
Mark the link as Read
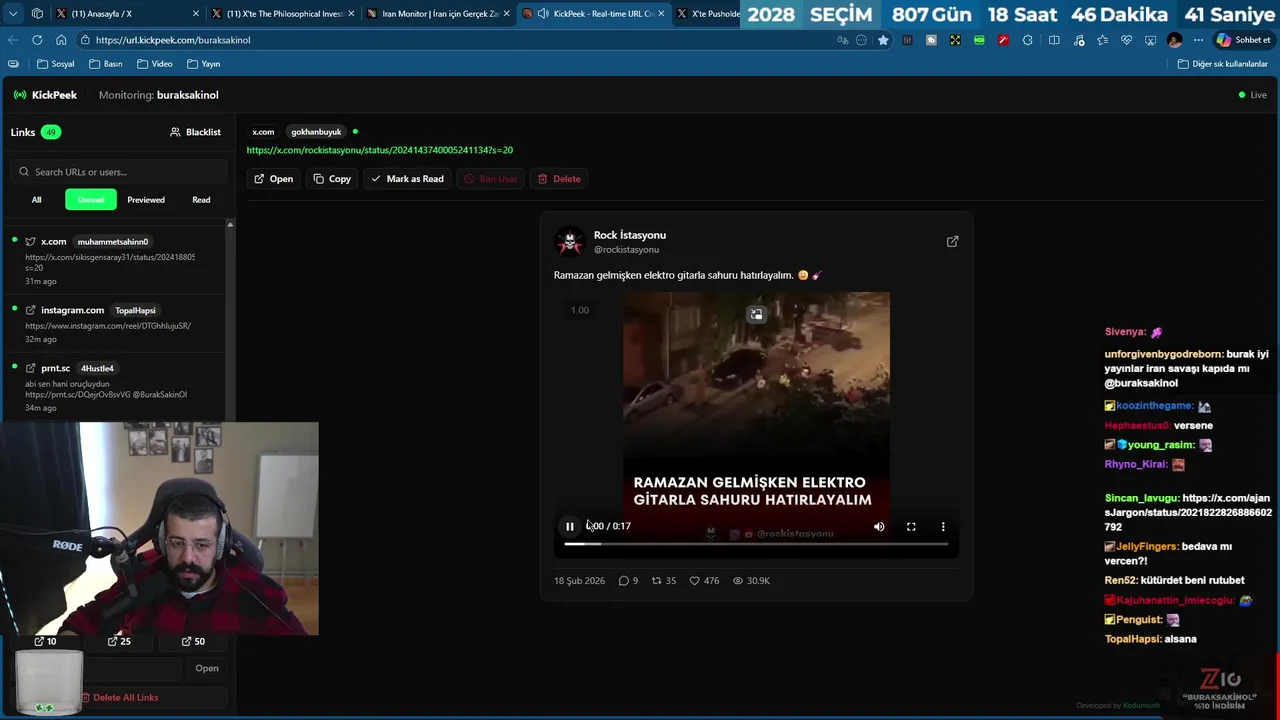coord(407,179)
